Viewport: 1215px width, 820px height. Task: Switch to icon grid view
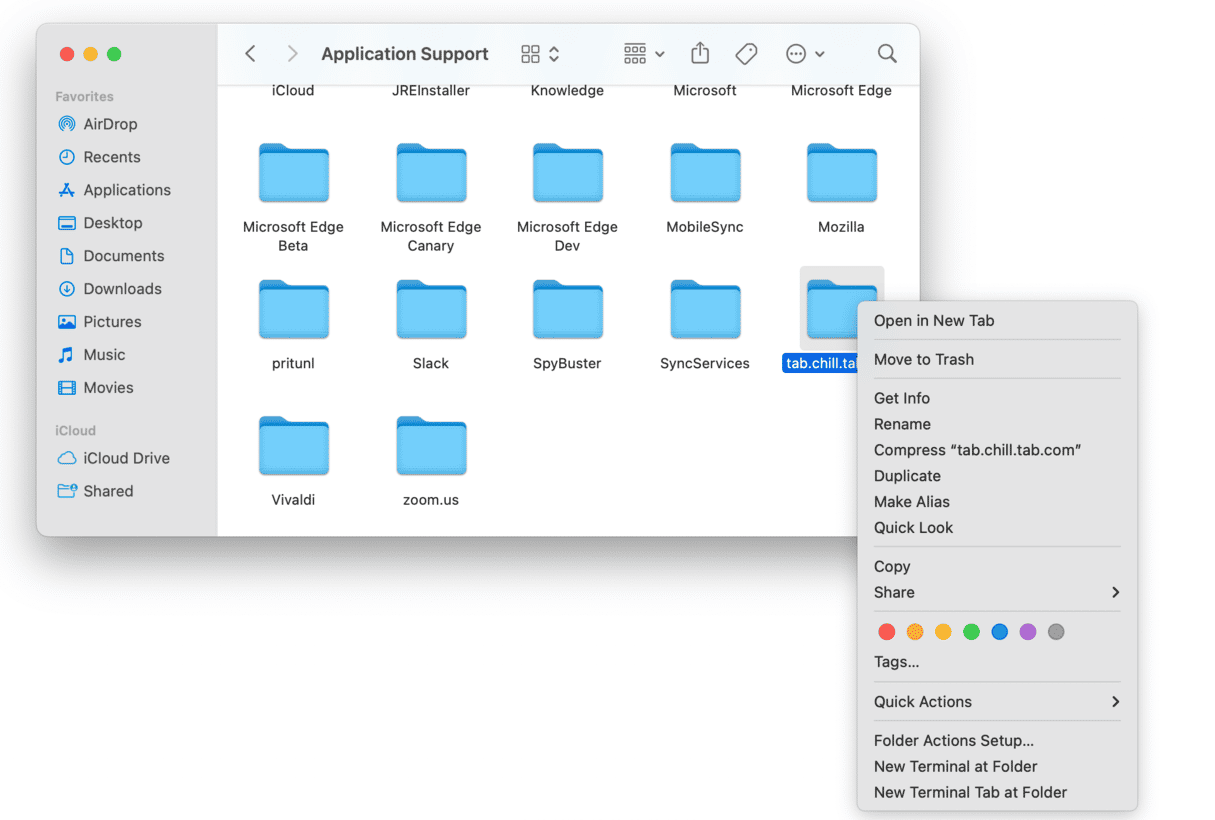pos(531,54)
